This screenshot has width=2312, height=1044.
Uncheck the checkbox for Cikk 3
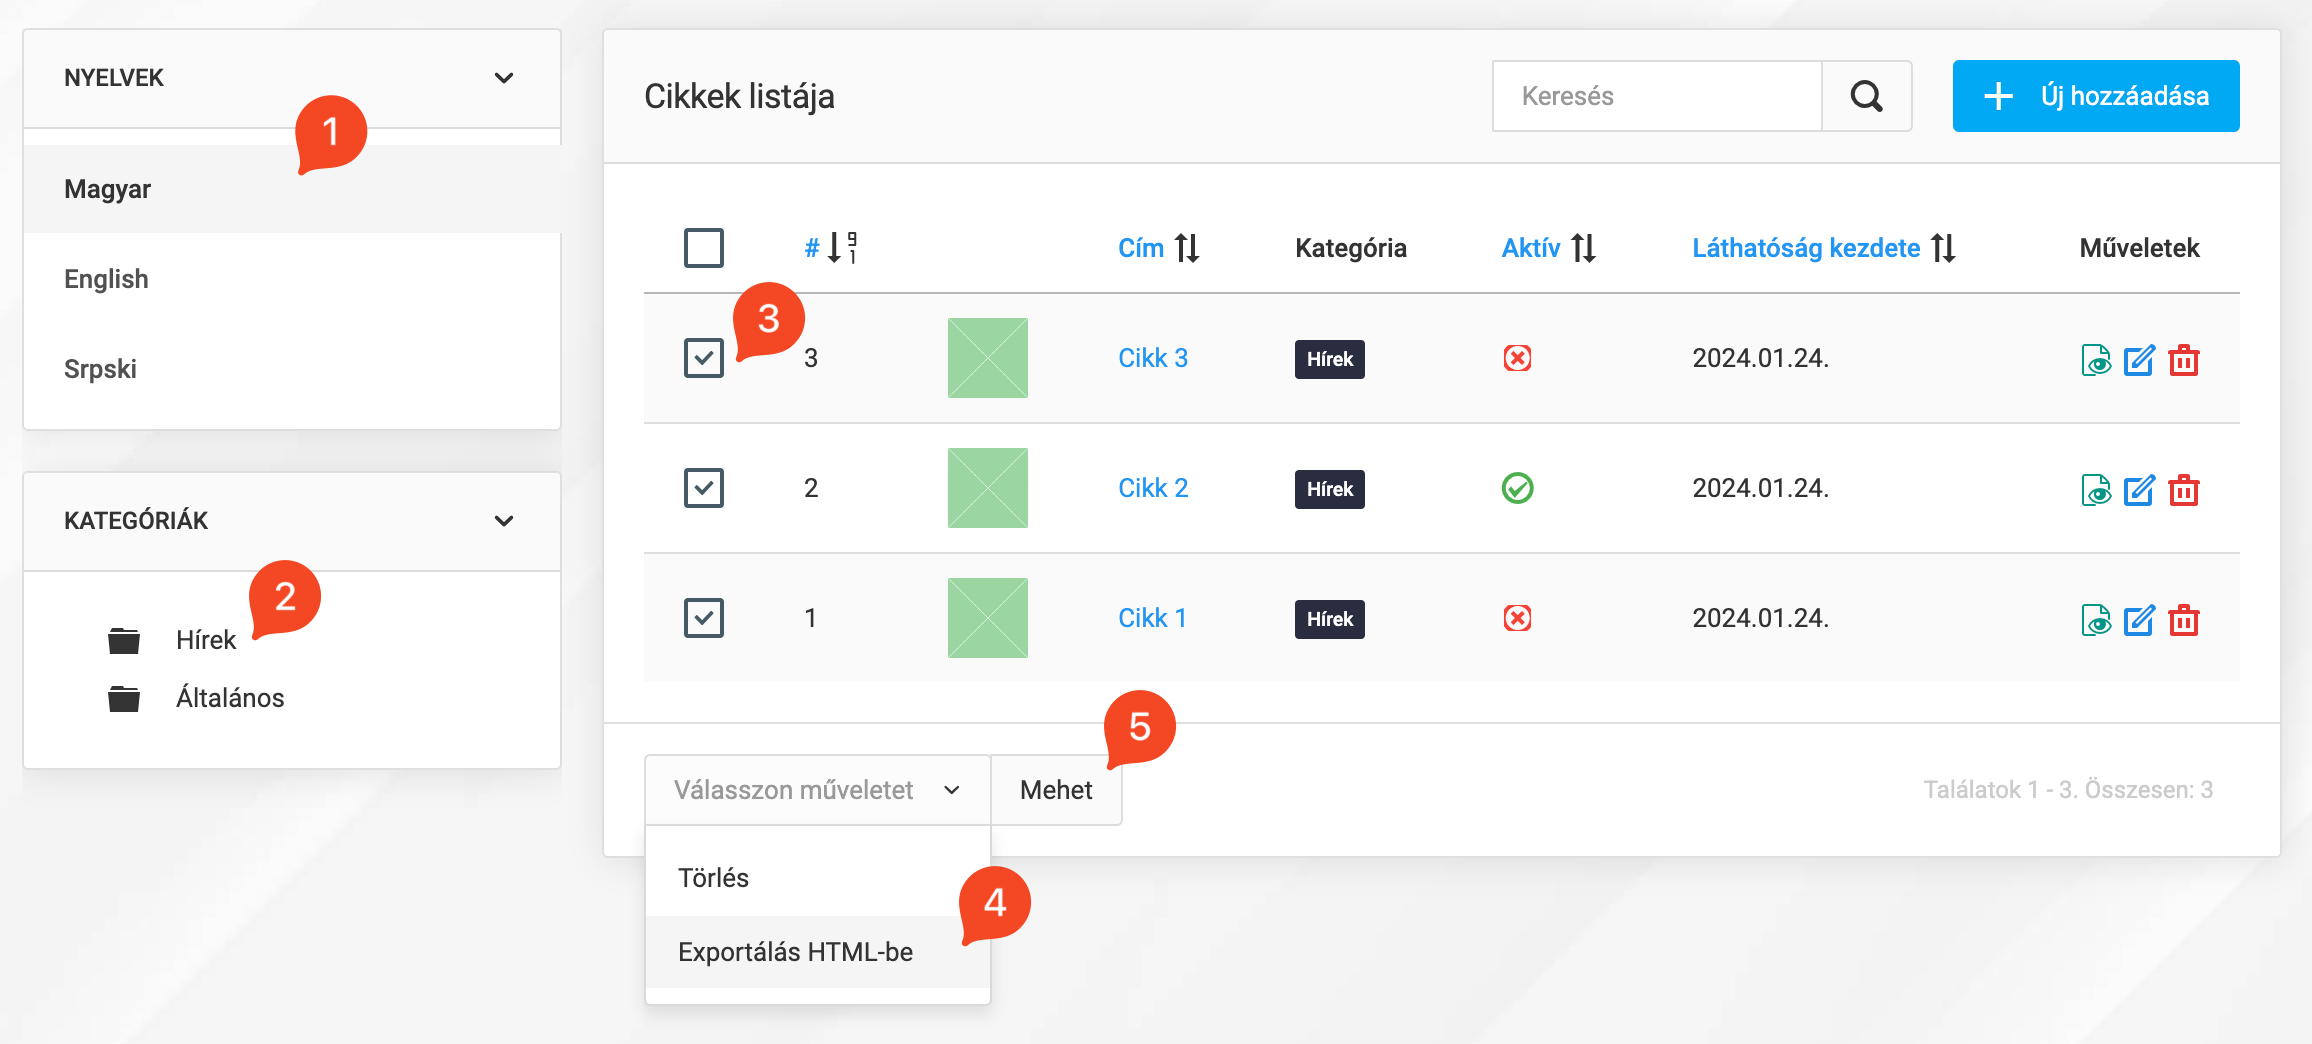tap(704, 358)
